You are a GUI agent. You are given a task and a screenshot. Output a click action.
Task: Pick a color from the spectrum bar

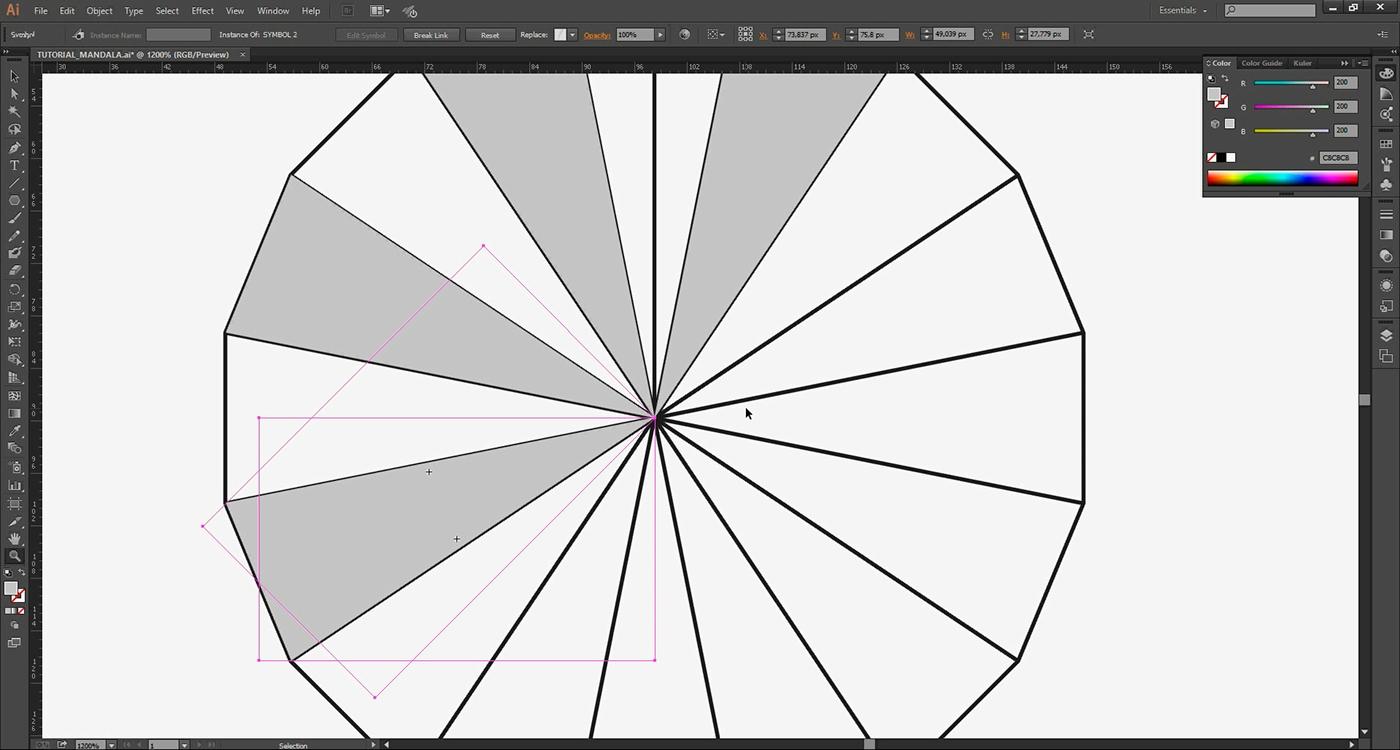click(x=1283, y=179)
